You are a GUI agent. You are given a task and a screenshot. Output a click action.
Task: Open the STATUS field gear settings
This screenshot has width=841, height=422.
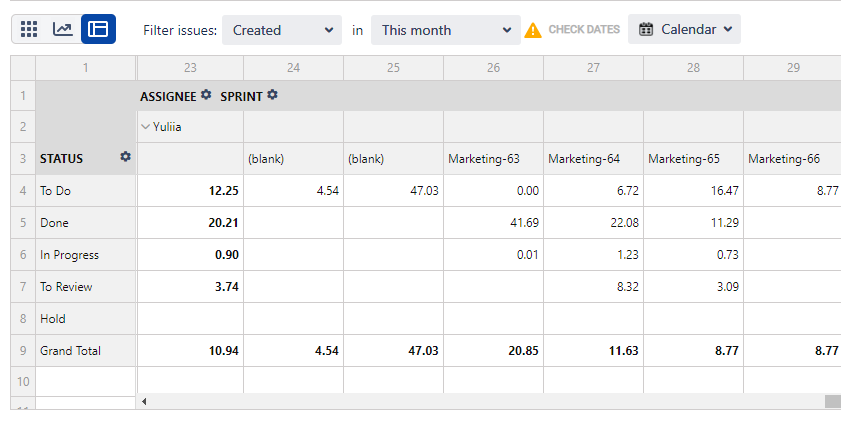pyautogui.click(x=125, y=157)
